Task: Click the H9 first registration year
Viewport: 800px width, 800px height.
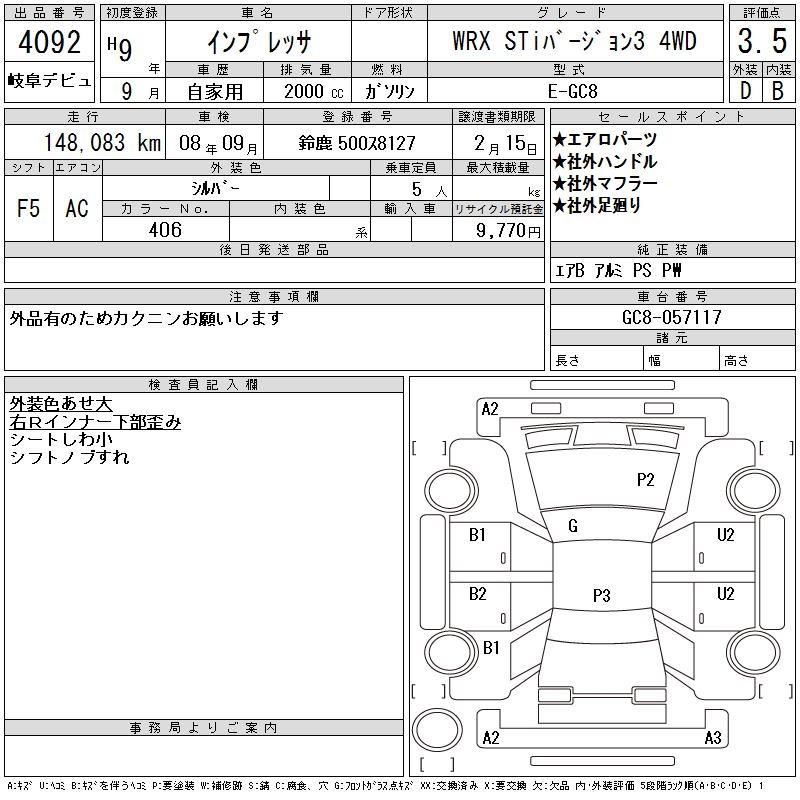Action: [120, 48]
